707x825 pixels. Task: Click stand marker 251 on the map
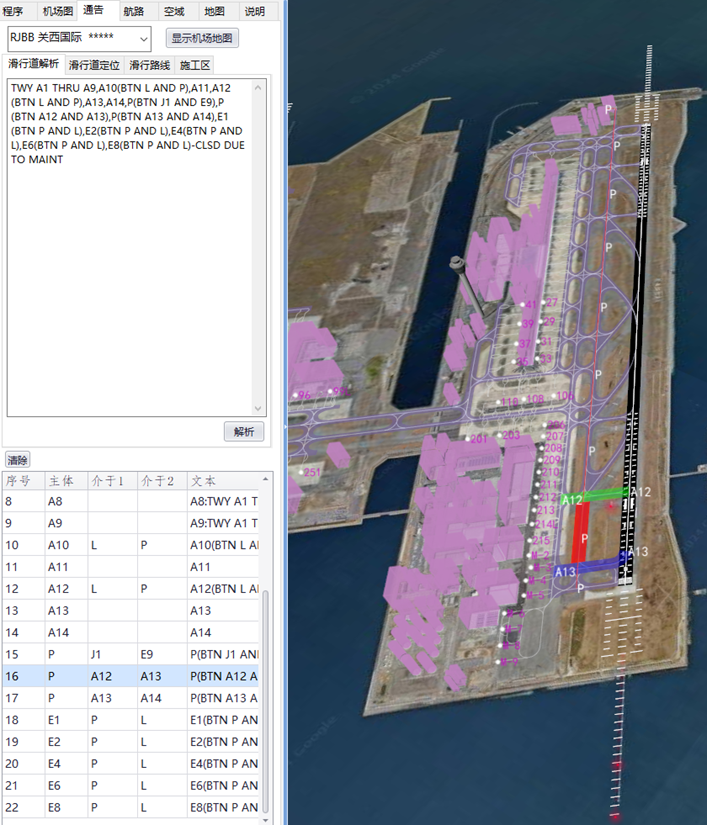pyautogui.click(x=313, y=472)
